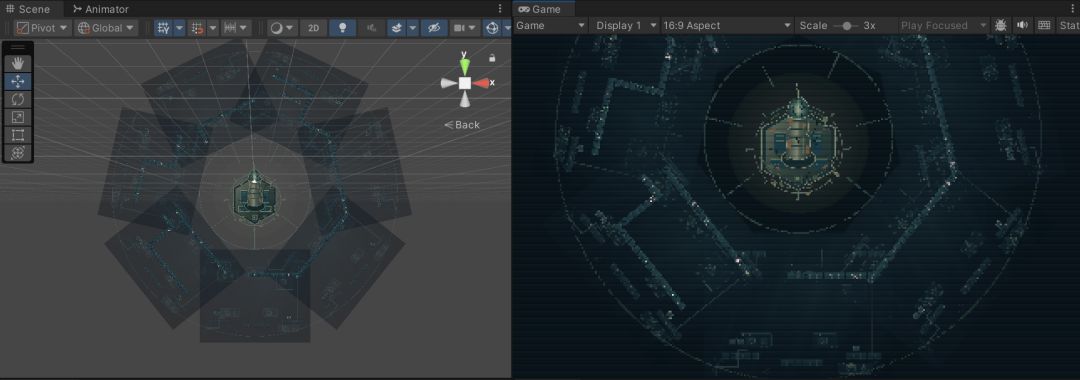Open the Game view mode dropdown
This screenshot has height=380, width=1080.
tap(550, 25)
